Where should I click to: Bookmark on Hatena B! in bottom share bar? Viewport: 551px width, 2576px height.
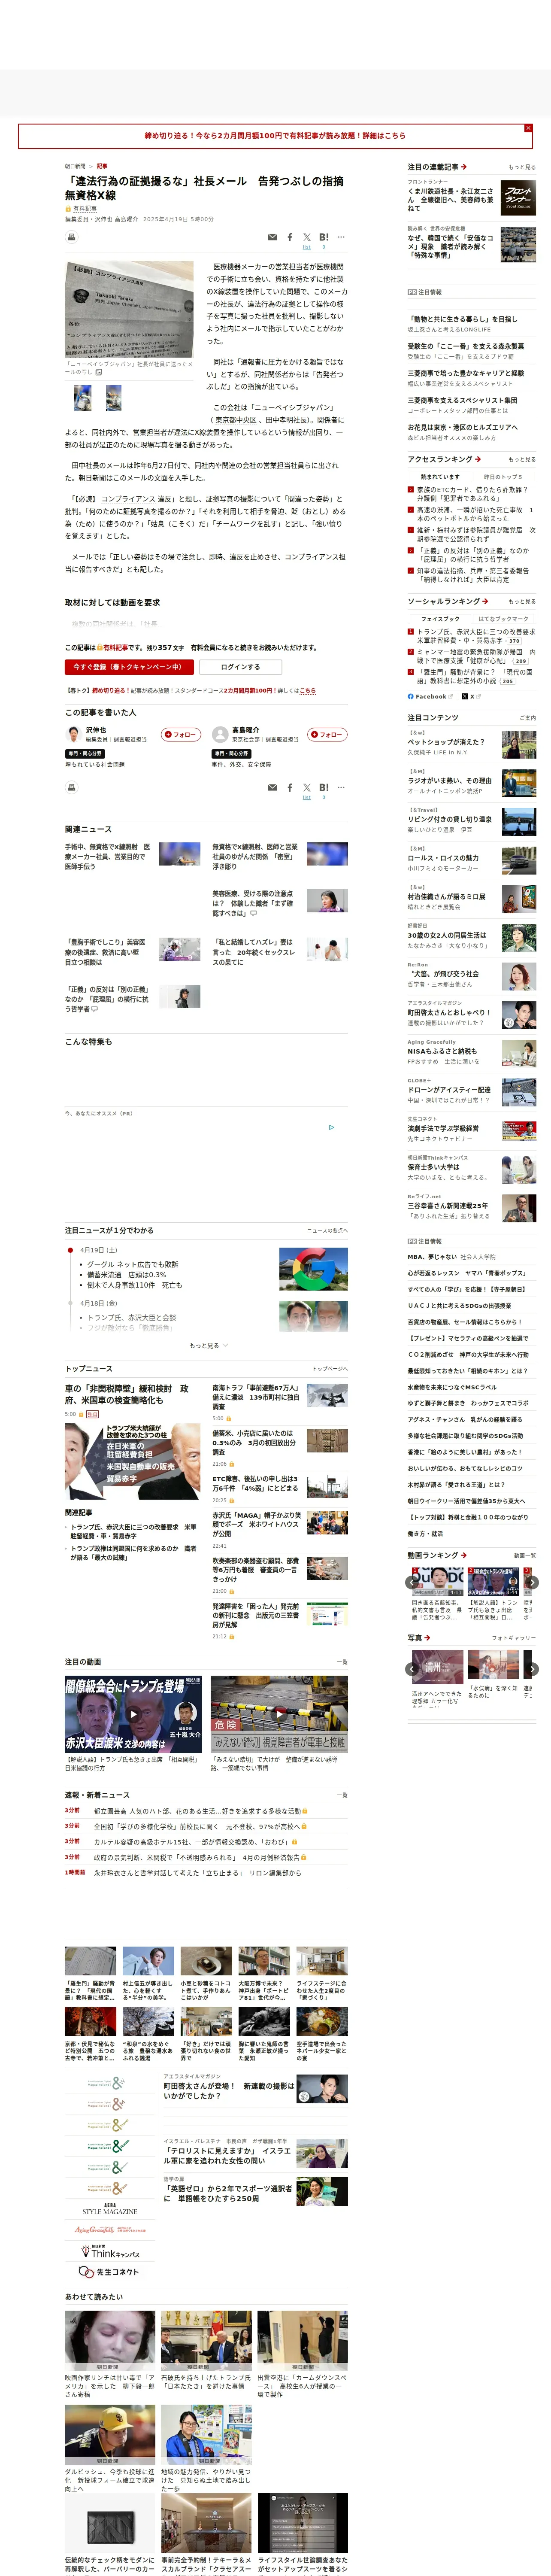pos(324,788)
